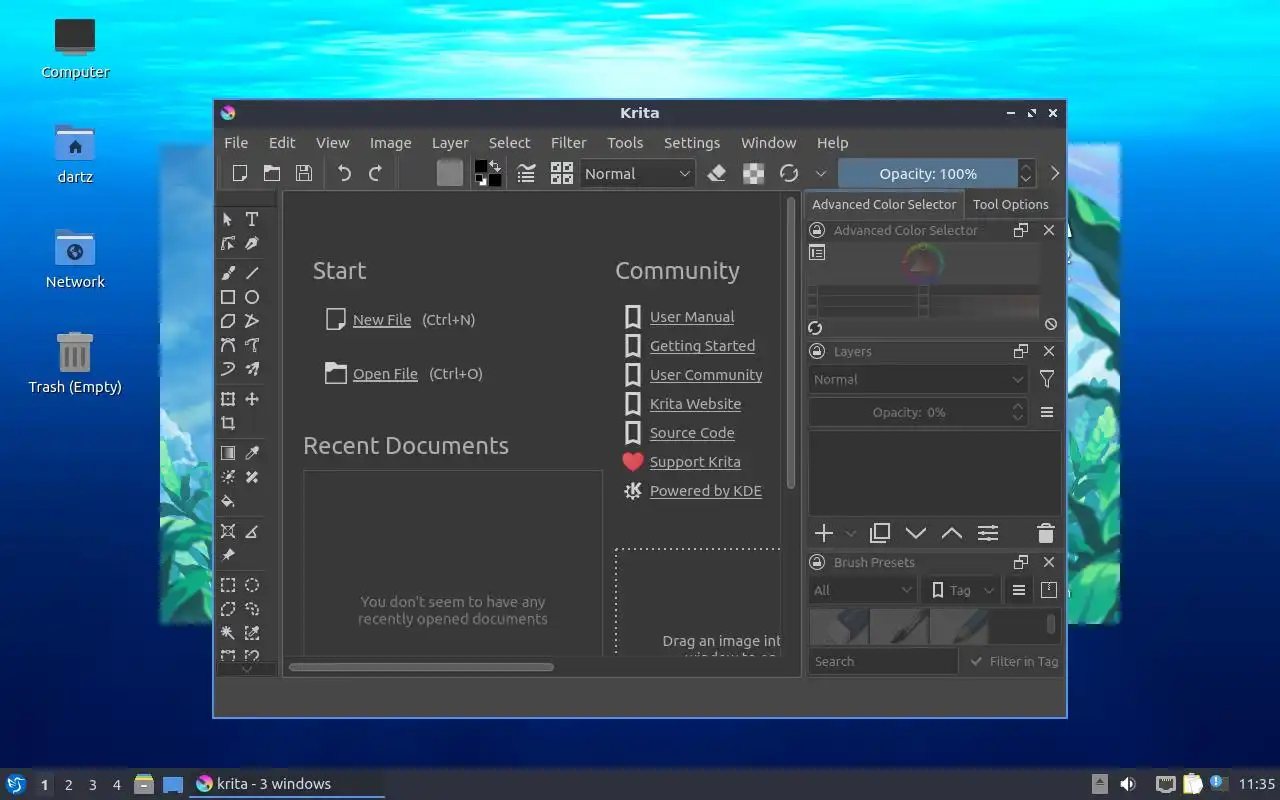1280x800 pixels.
Task: Toggle Preserve Alpha checkerboard button
Action: [753, 173]
